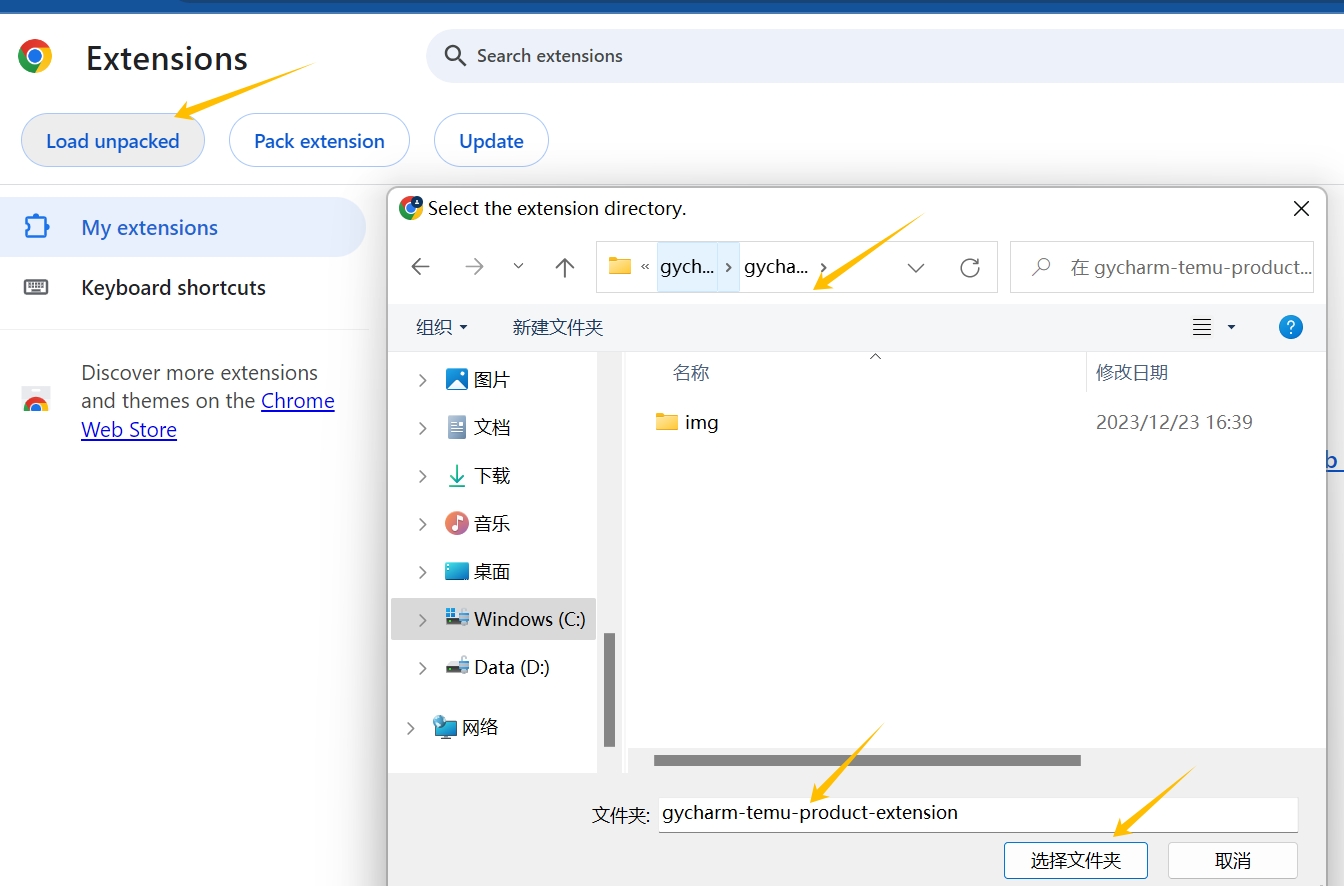The height and width of the screenshot is (886, 1344).
Task: Expand the 图片 tree node
Action: click(422, 380)
